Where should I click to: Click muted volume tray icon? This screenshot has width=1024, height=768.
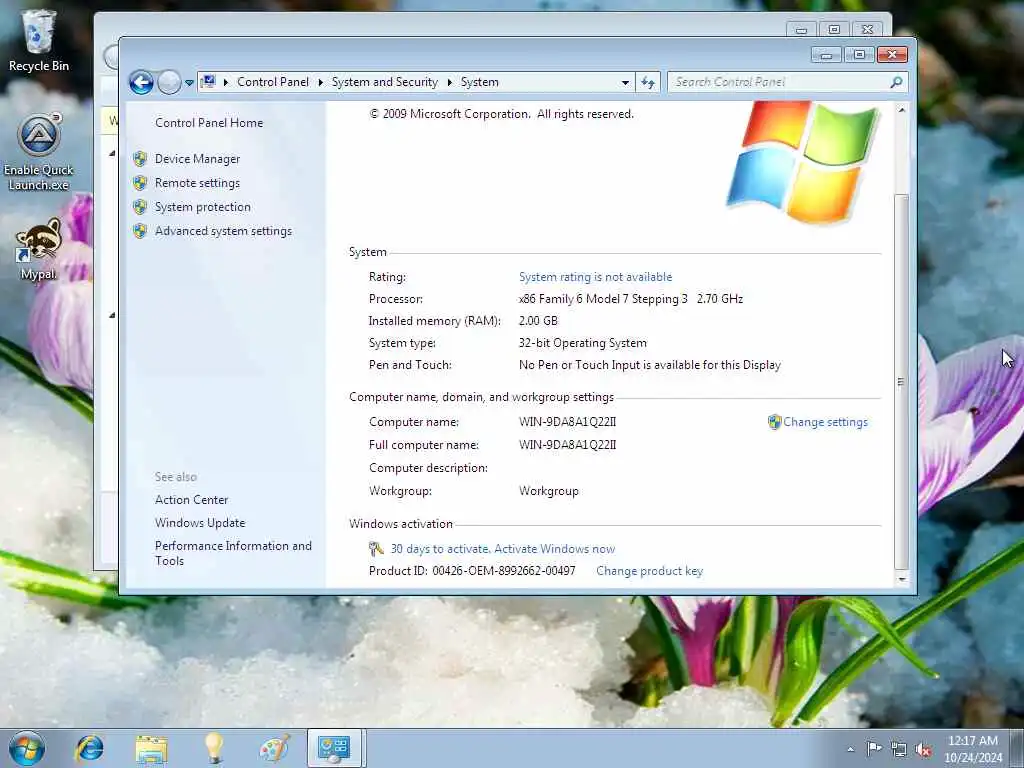923,750
